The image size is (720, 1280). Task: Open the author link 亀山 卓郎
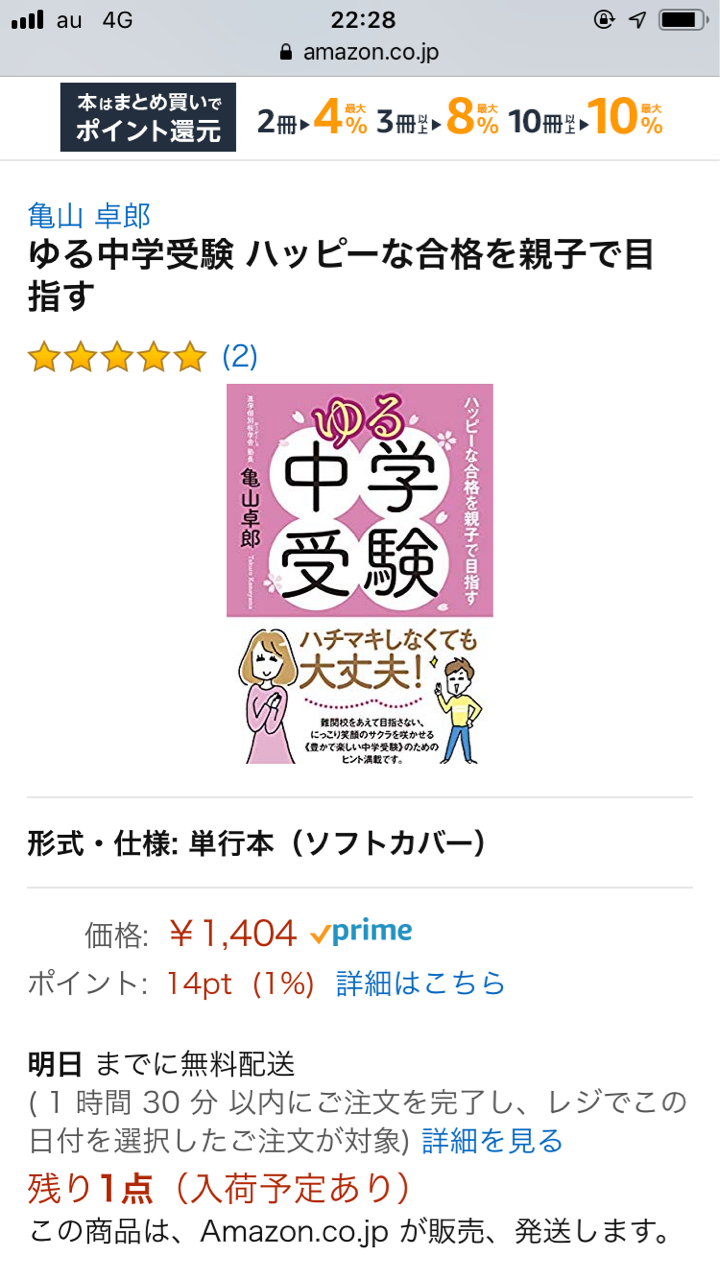click(x=89, y=215)
